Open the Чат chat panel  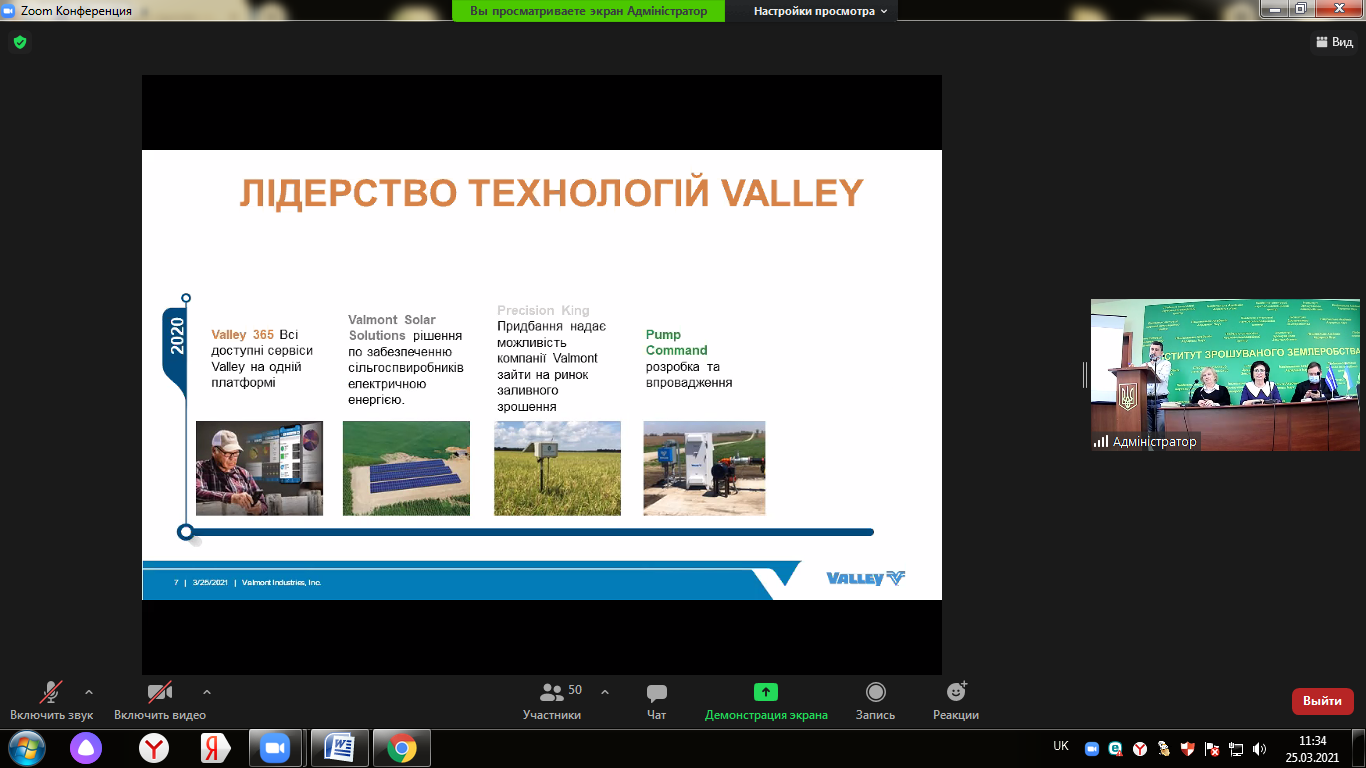(x=656, y=700)
